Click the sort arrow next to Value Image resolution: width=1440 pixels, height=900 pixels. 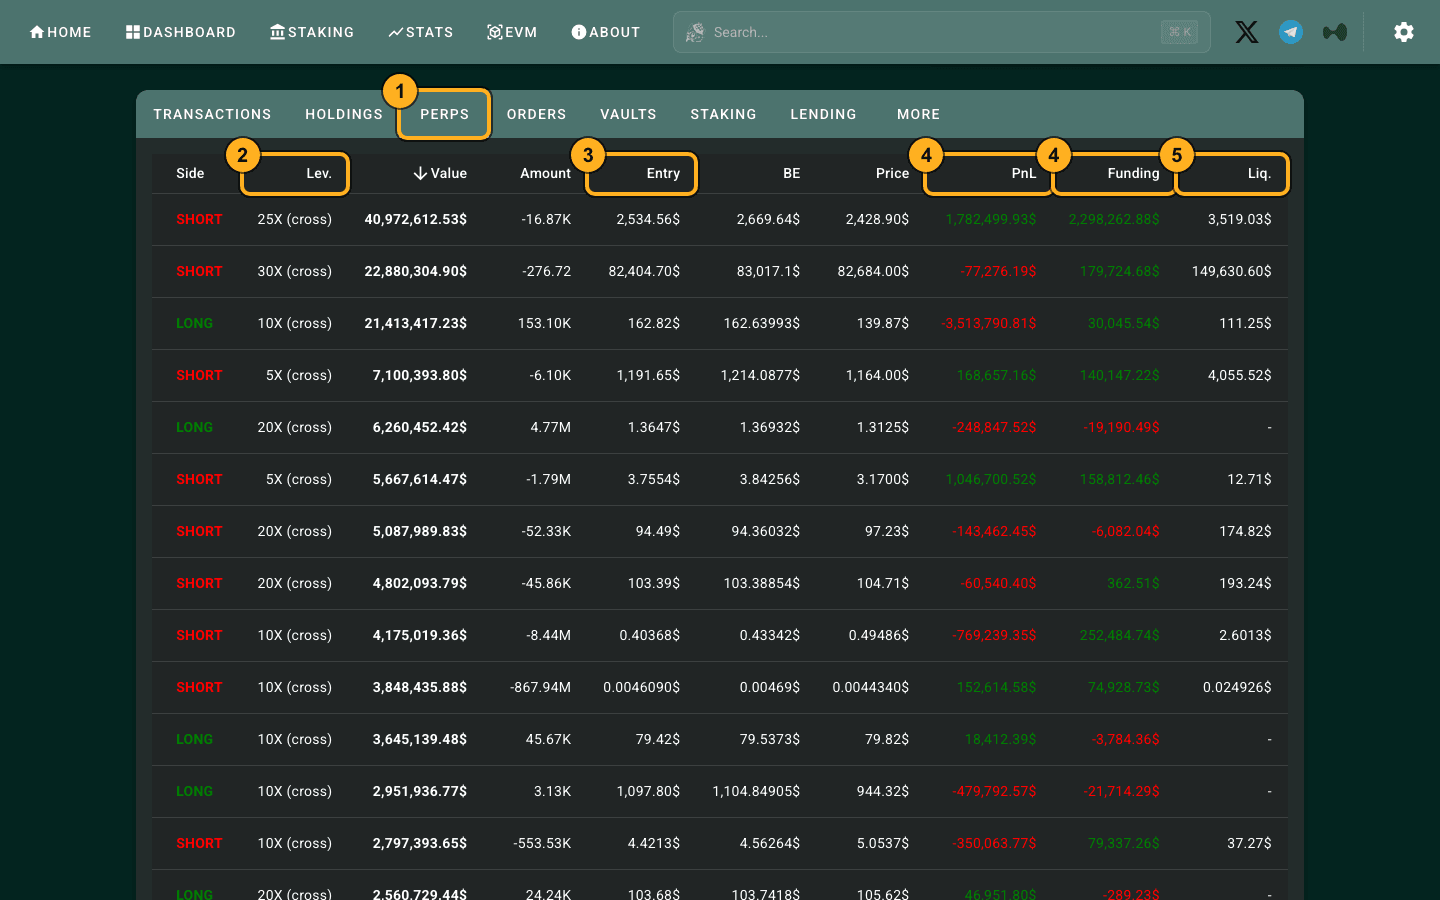(420, 173)
